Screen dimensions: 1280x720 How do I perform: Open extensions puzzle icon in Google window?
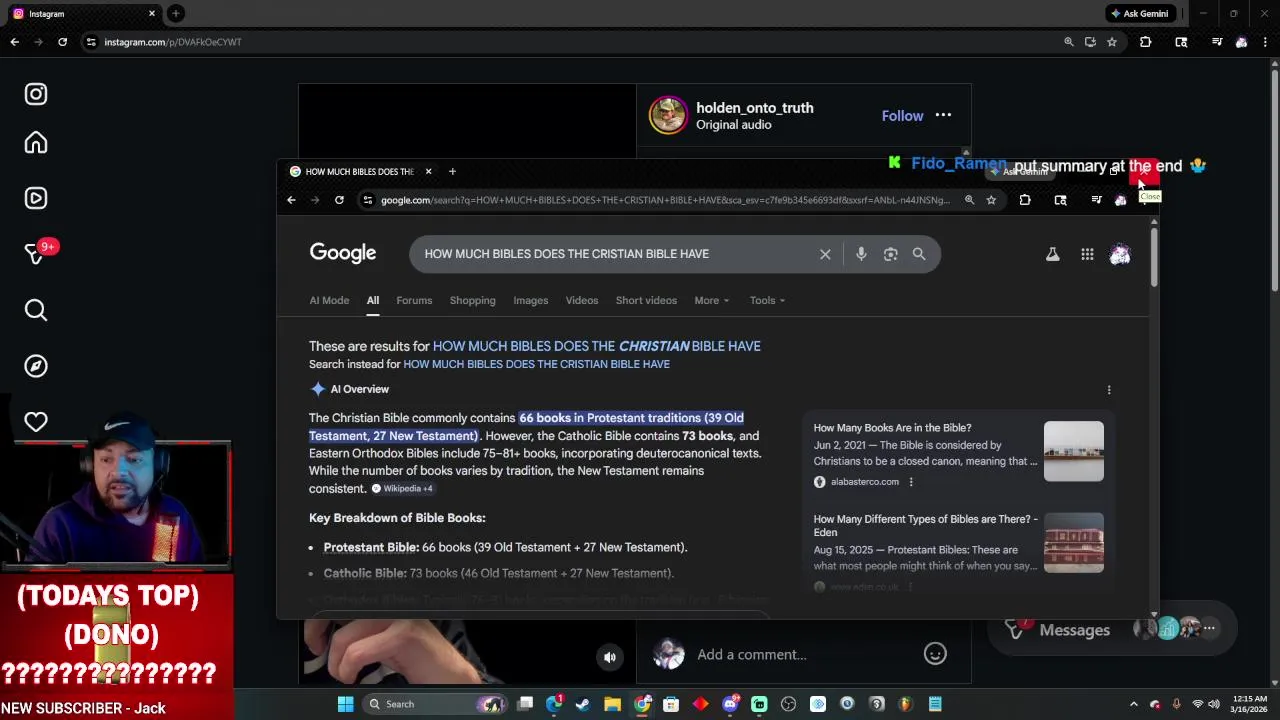click(x=1025, y=200)
